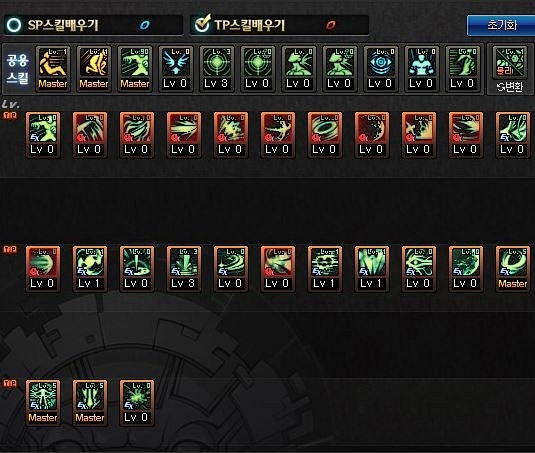Viewport: 535px width, 453px height.
Task: Click the Lv 3 EX skill in third row
Action: pyautogui.click(x=184, y=269)
